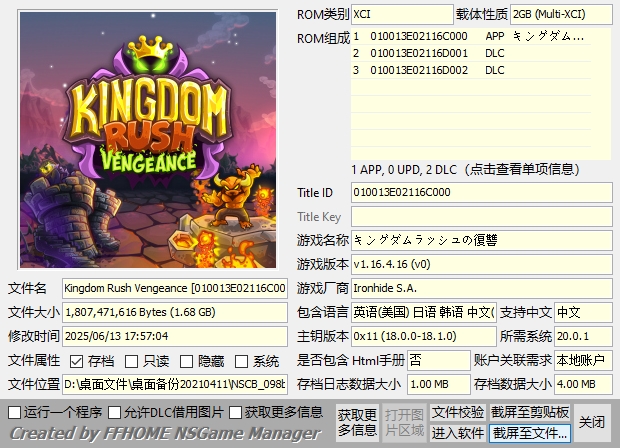Select ROM row 010013E02116D001 DLC
Viewport: 620px width, 448px height.
(x=471, y=53)
